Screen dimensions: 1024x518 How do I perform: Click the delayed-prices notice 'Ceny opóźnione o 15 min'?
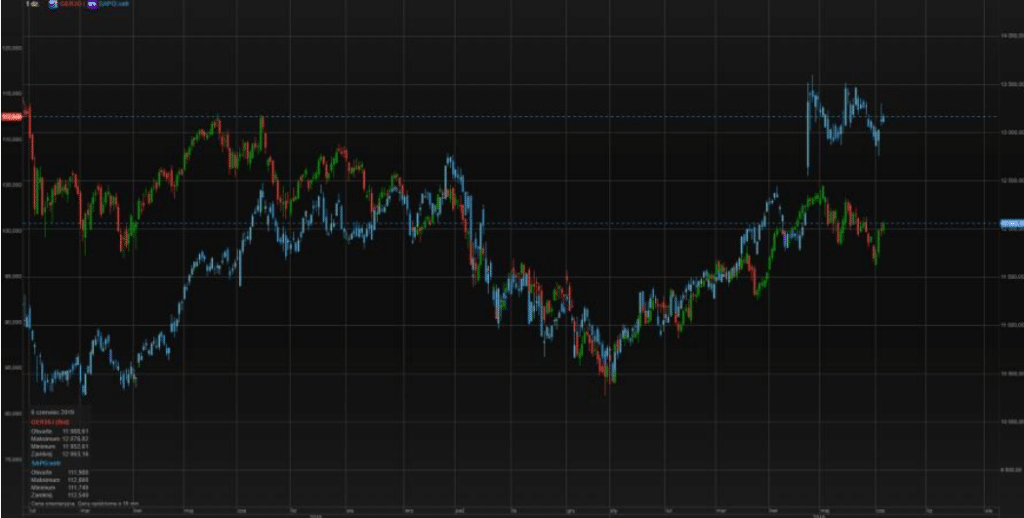point(108,504)
